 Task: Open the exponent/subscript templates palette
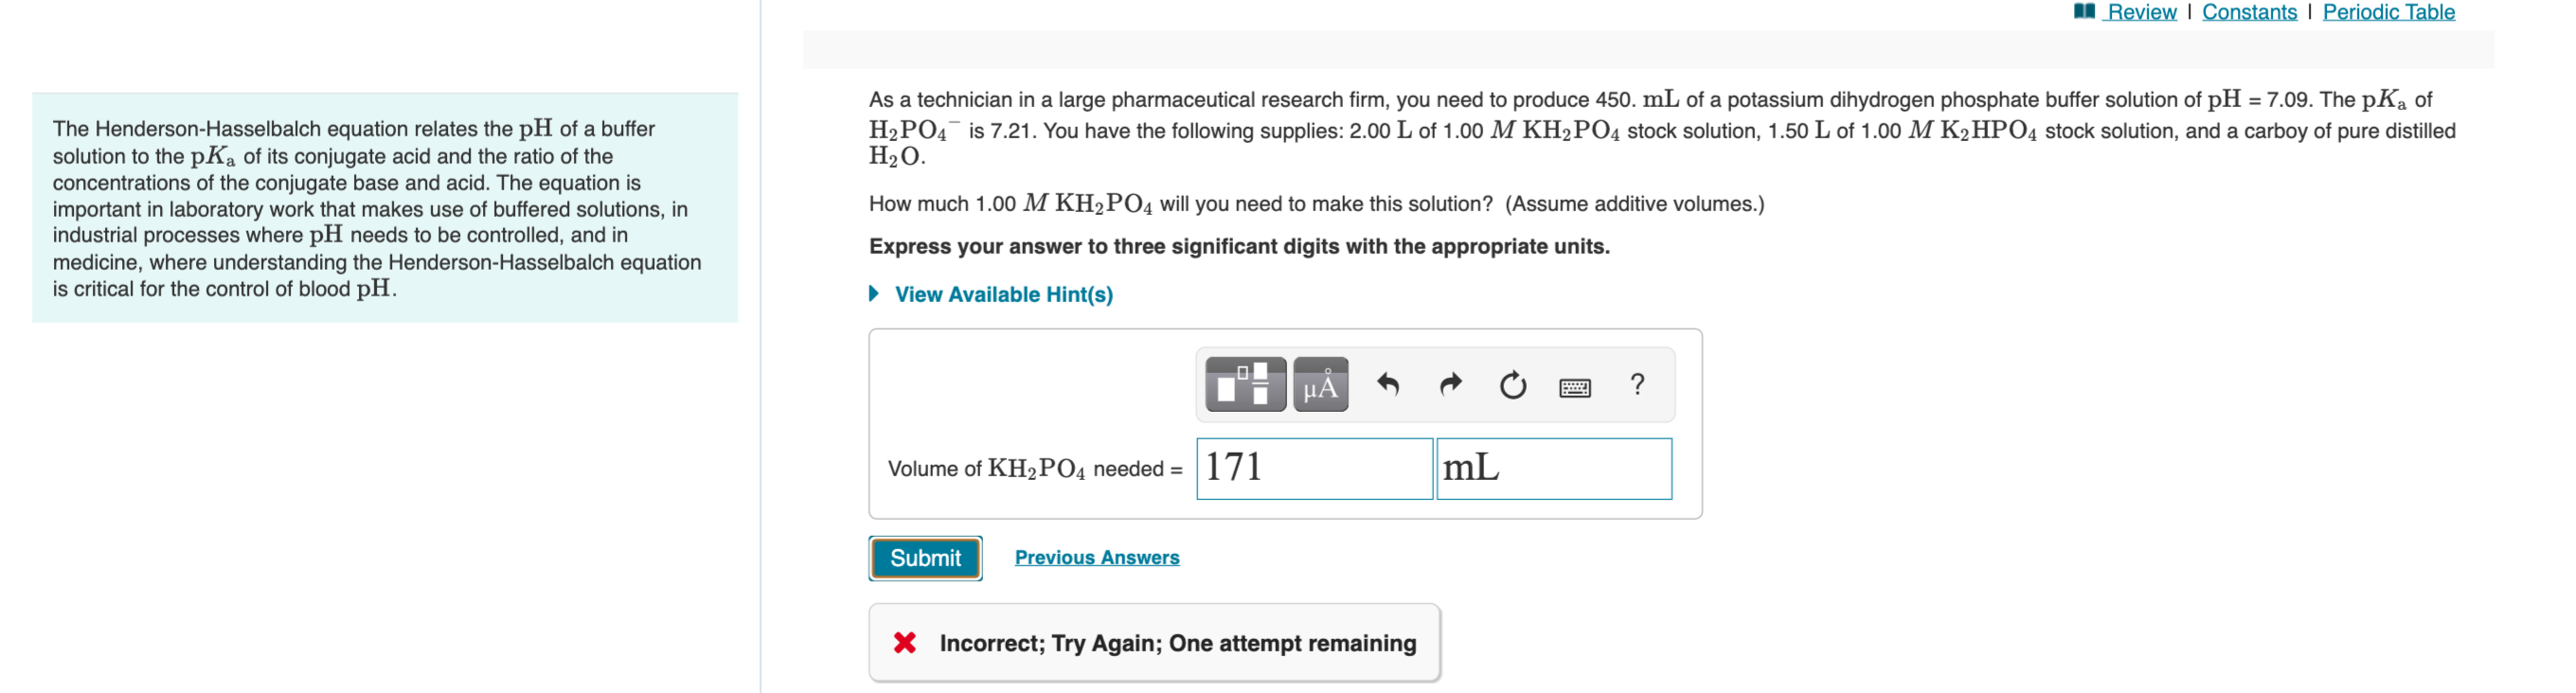[x=1244, y=383]
